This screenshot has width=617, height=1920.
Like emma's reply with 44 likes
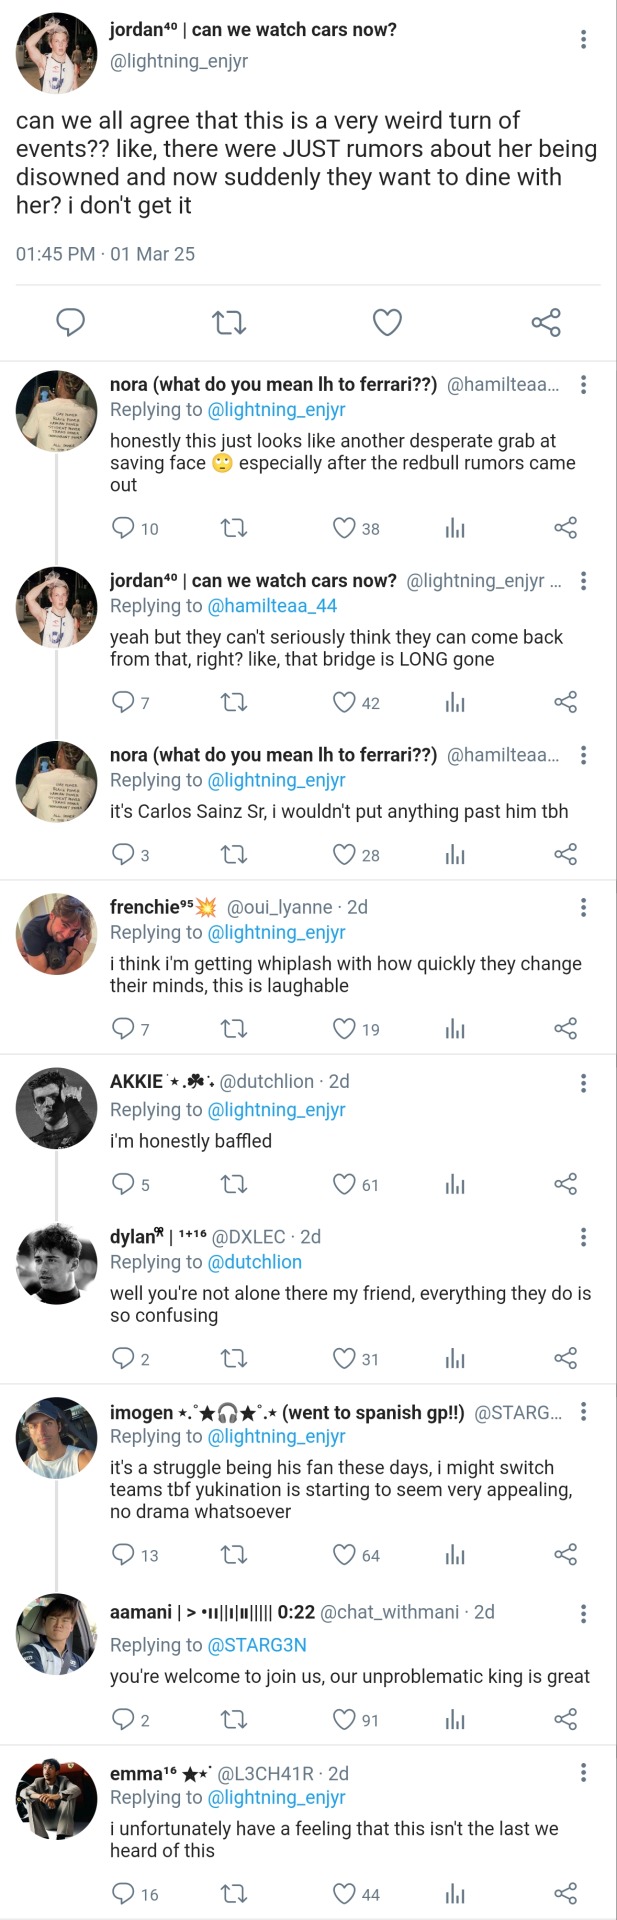pos(344,1894)
